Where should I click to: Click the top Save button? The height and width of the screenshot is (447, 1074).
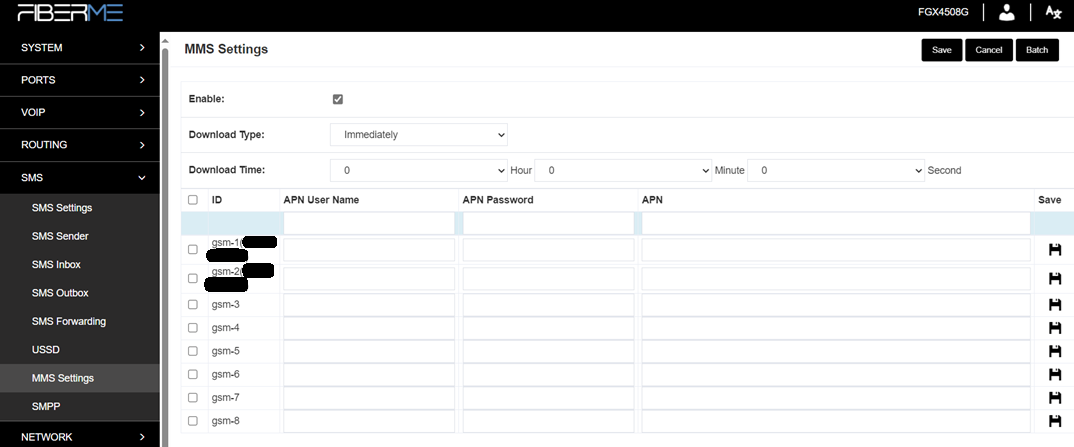[942, 50]
